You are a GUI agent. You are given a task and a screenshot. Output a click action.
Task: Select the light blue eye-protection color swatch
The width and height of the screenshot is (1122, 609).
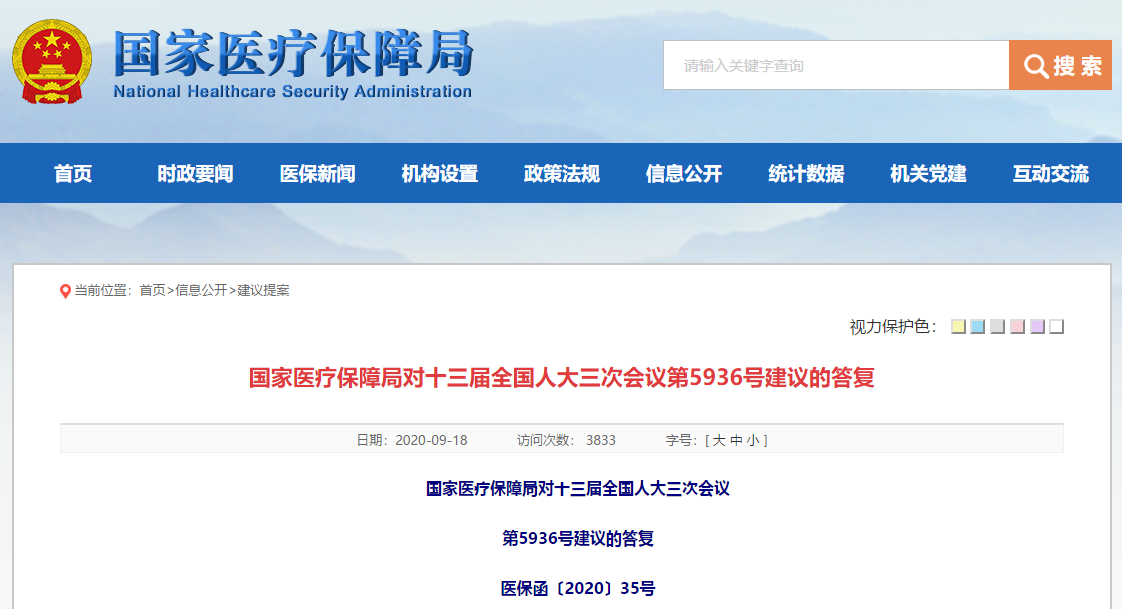click(977, 327)
